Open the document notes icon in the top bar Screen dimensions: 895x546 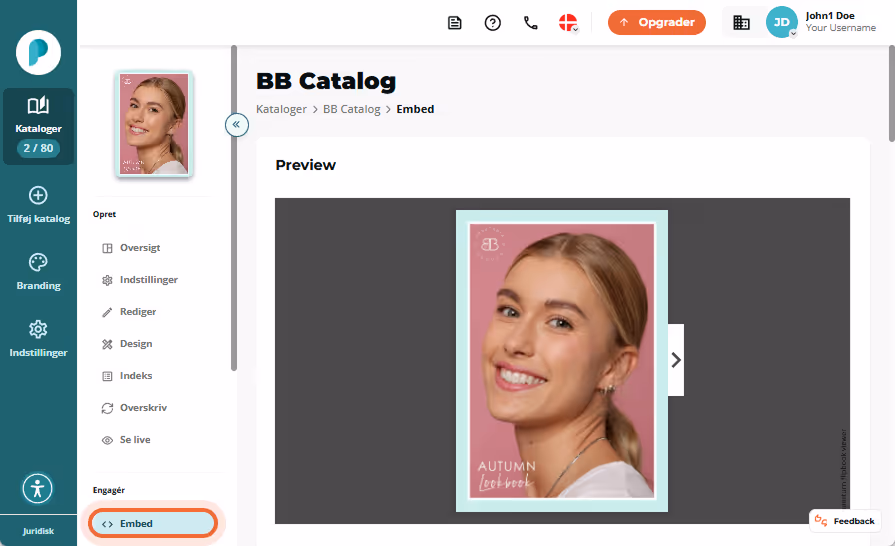(x=454, y=23)
